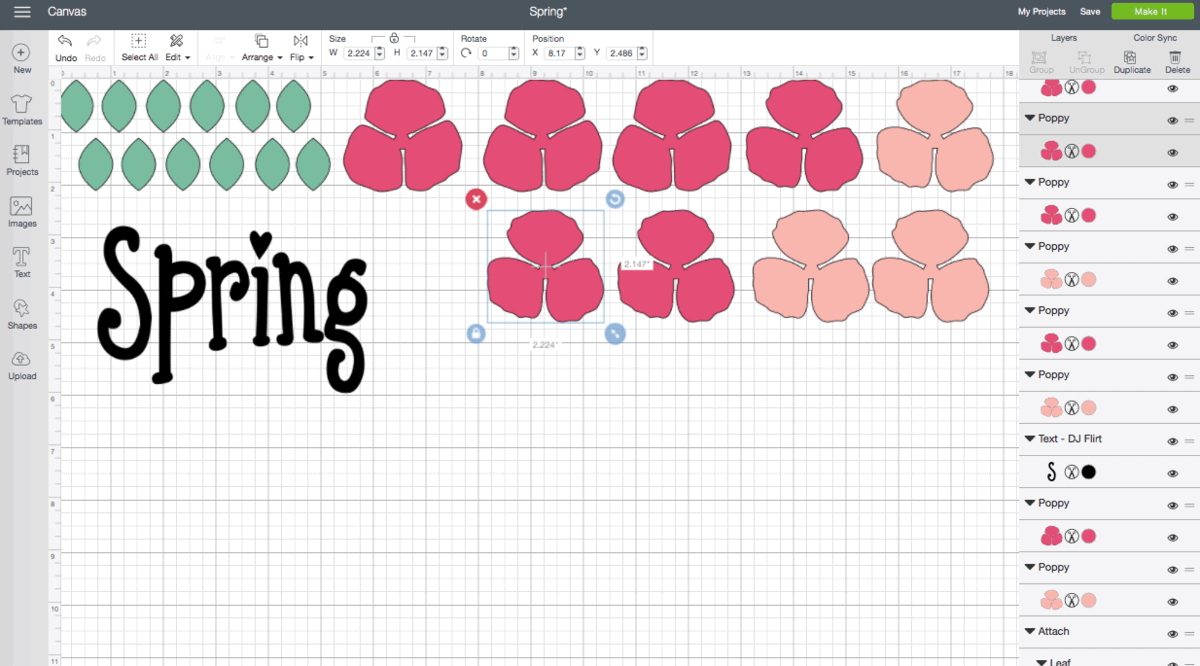This screenshot has width=1200, height=666.
Task: Collapse the highlighted Poppy layer group
Action: (x=1029, y=118)
